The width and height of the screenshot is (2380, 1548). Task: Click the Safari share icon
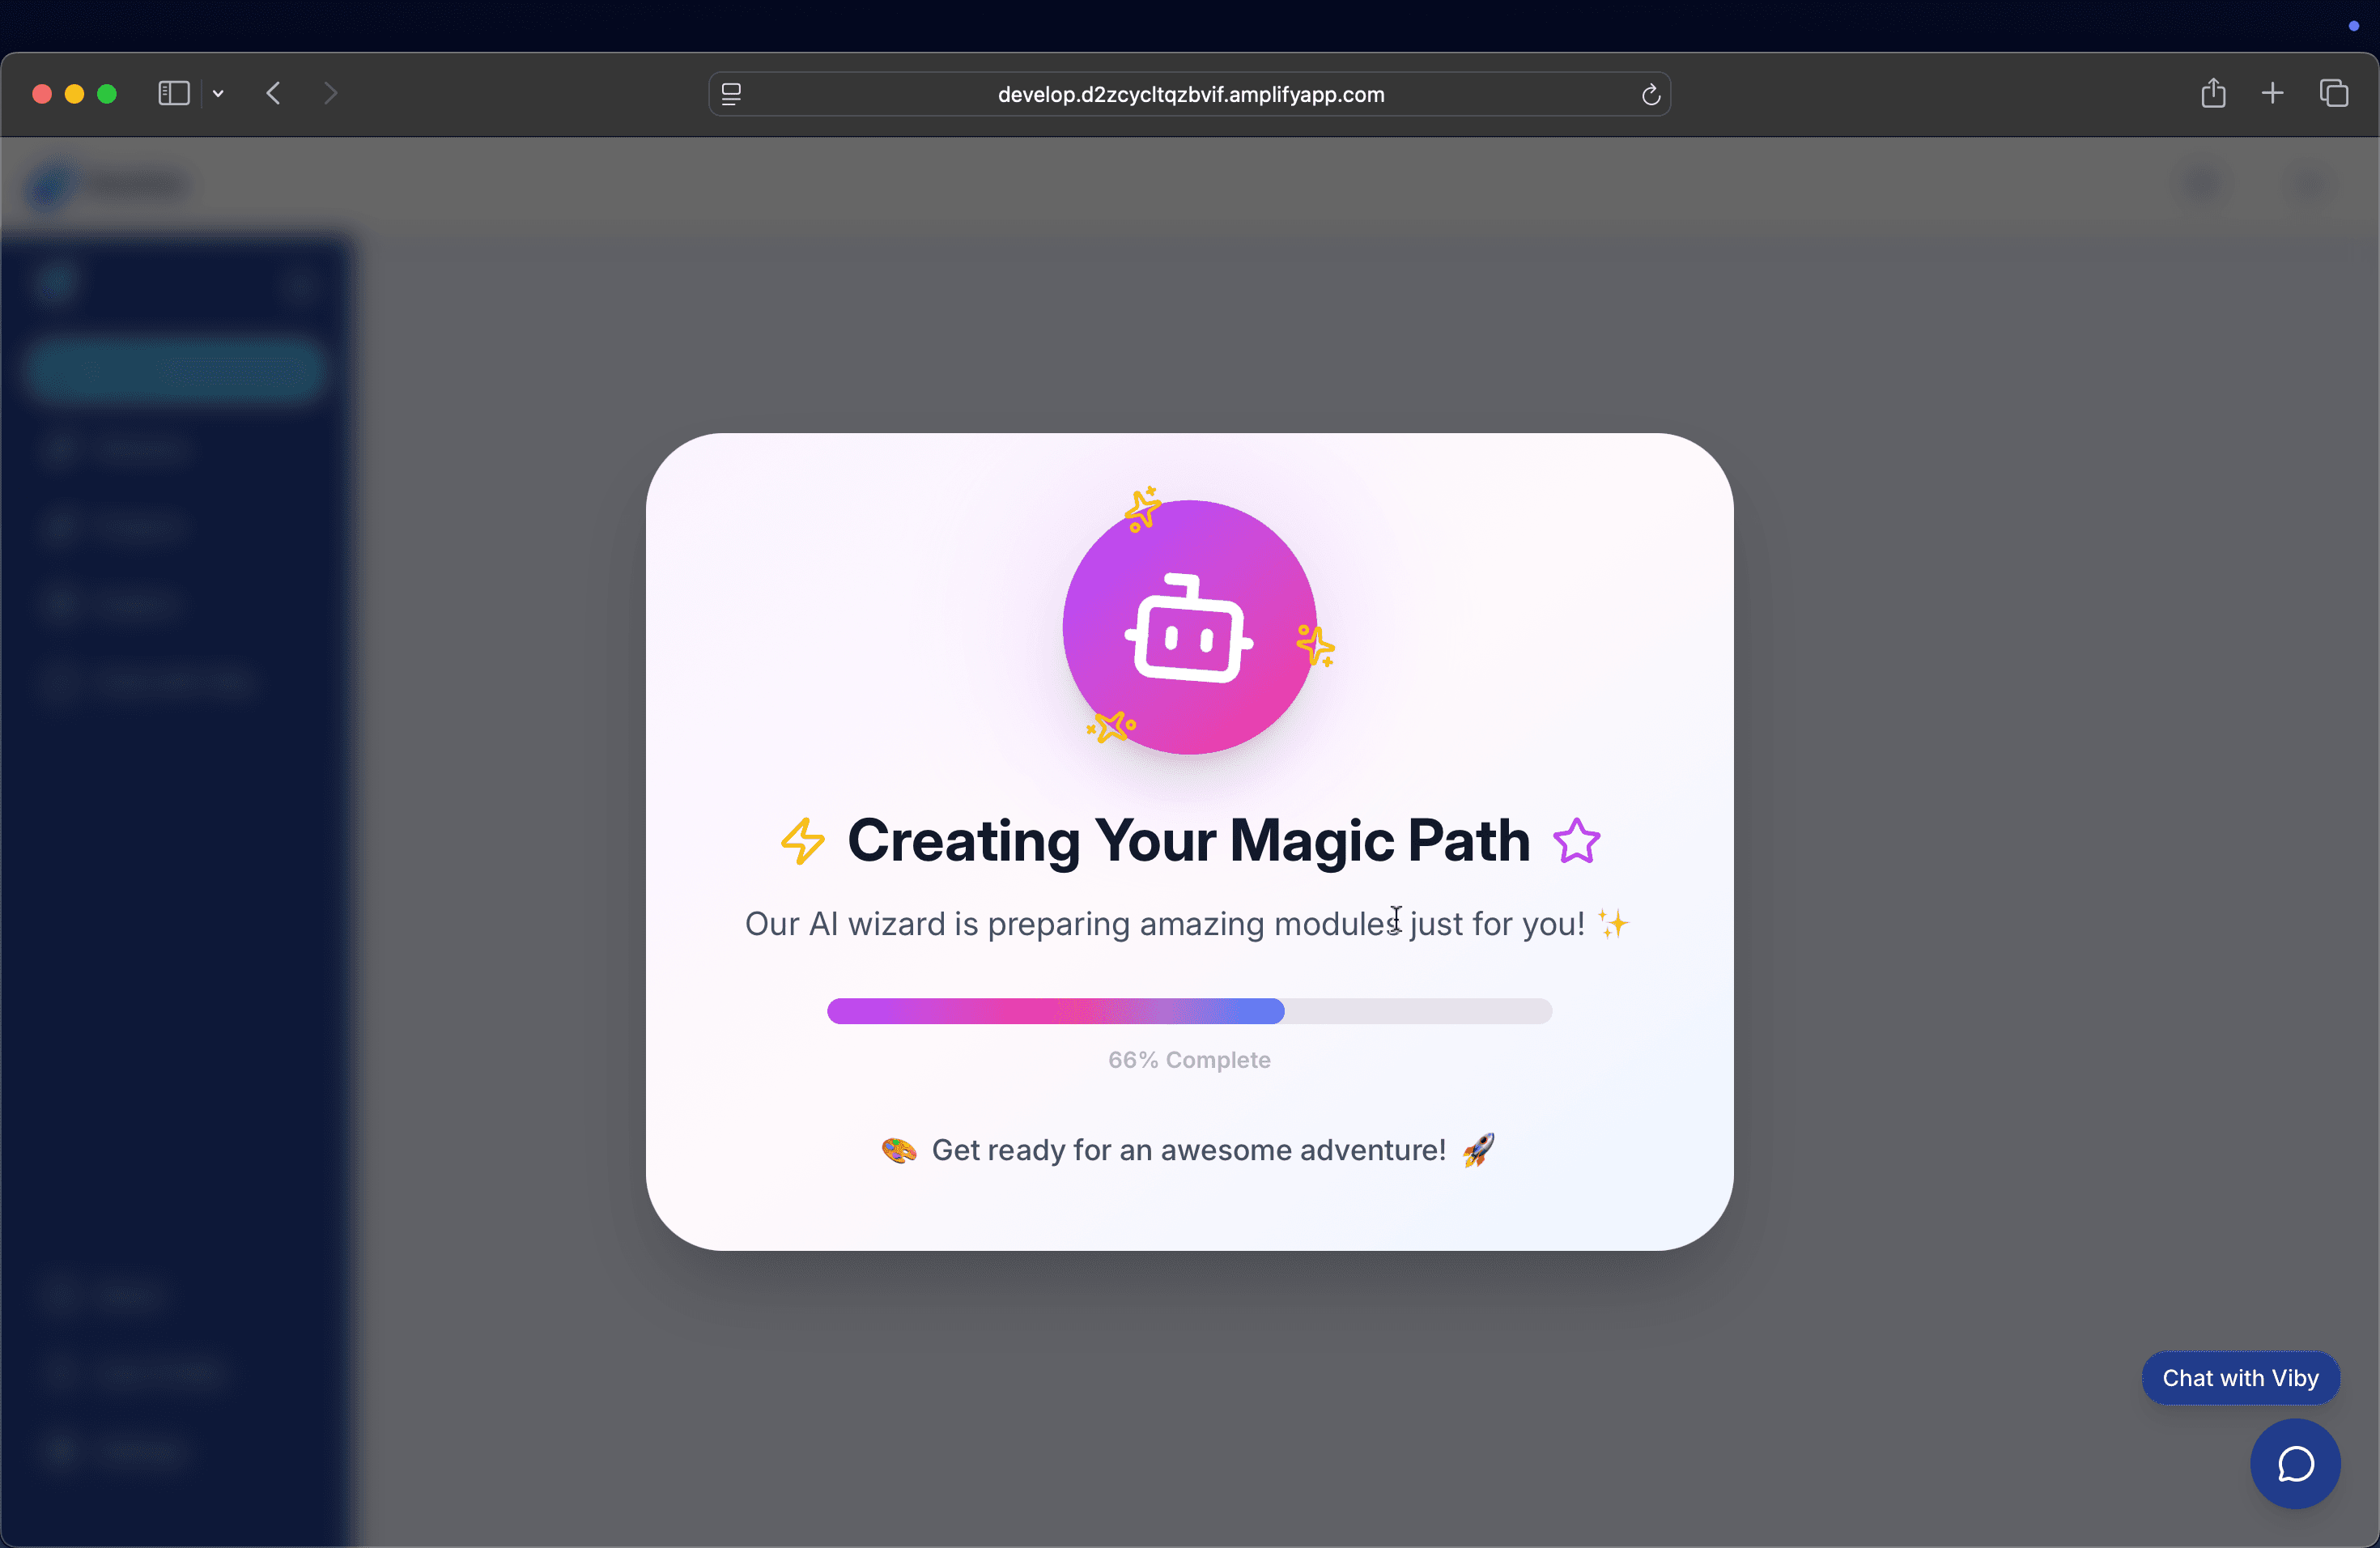2213,94
